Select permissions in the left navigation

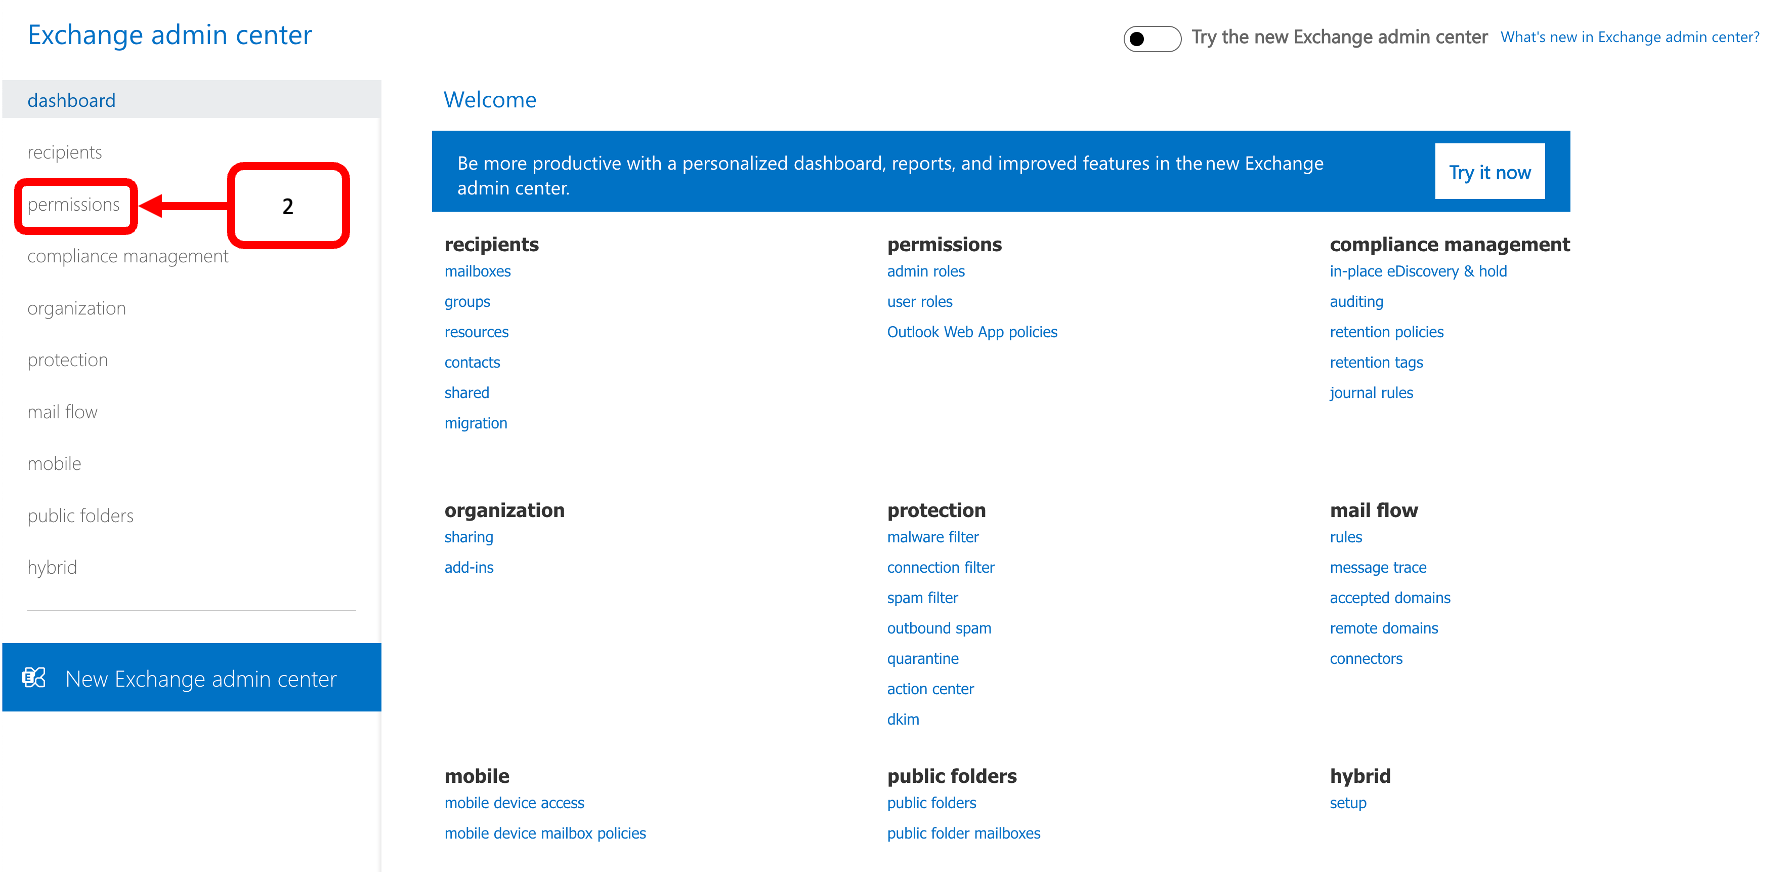[74, 205]
